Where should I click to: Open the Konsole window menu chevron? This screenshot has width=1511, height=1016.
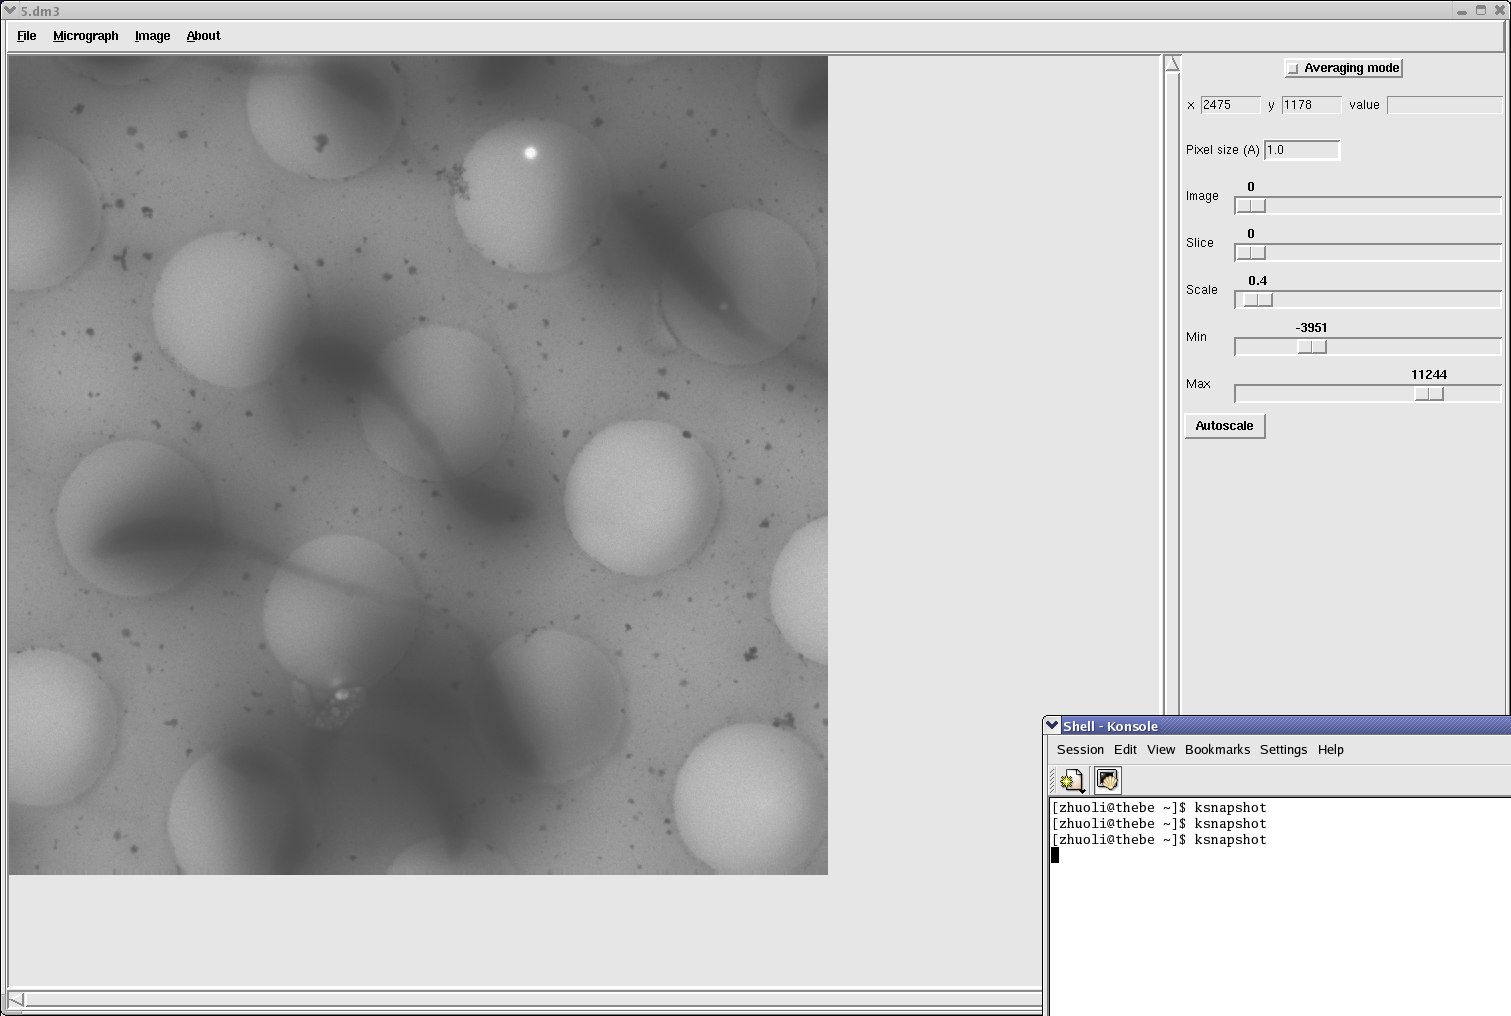pyautogui.click(x=1051, y=726)
